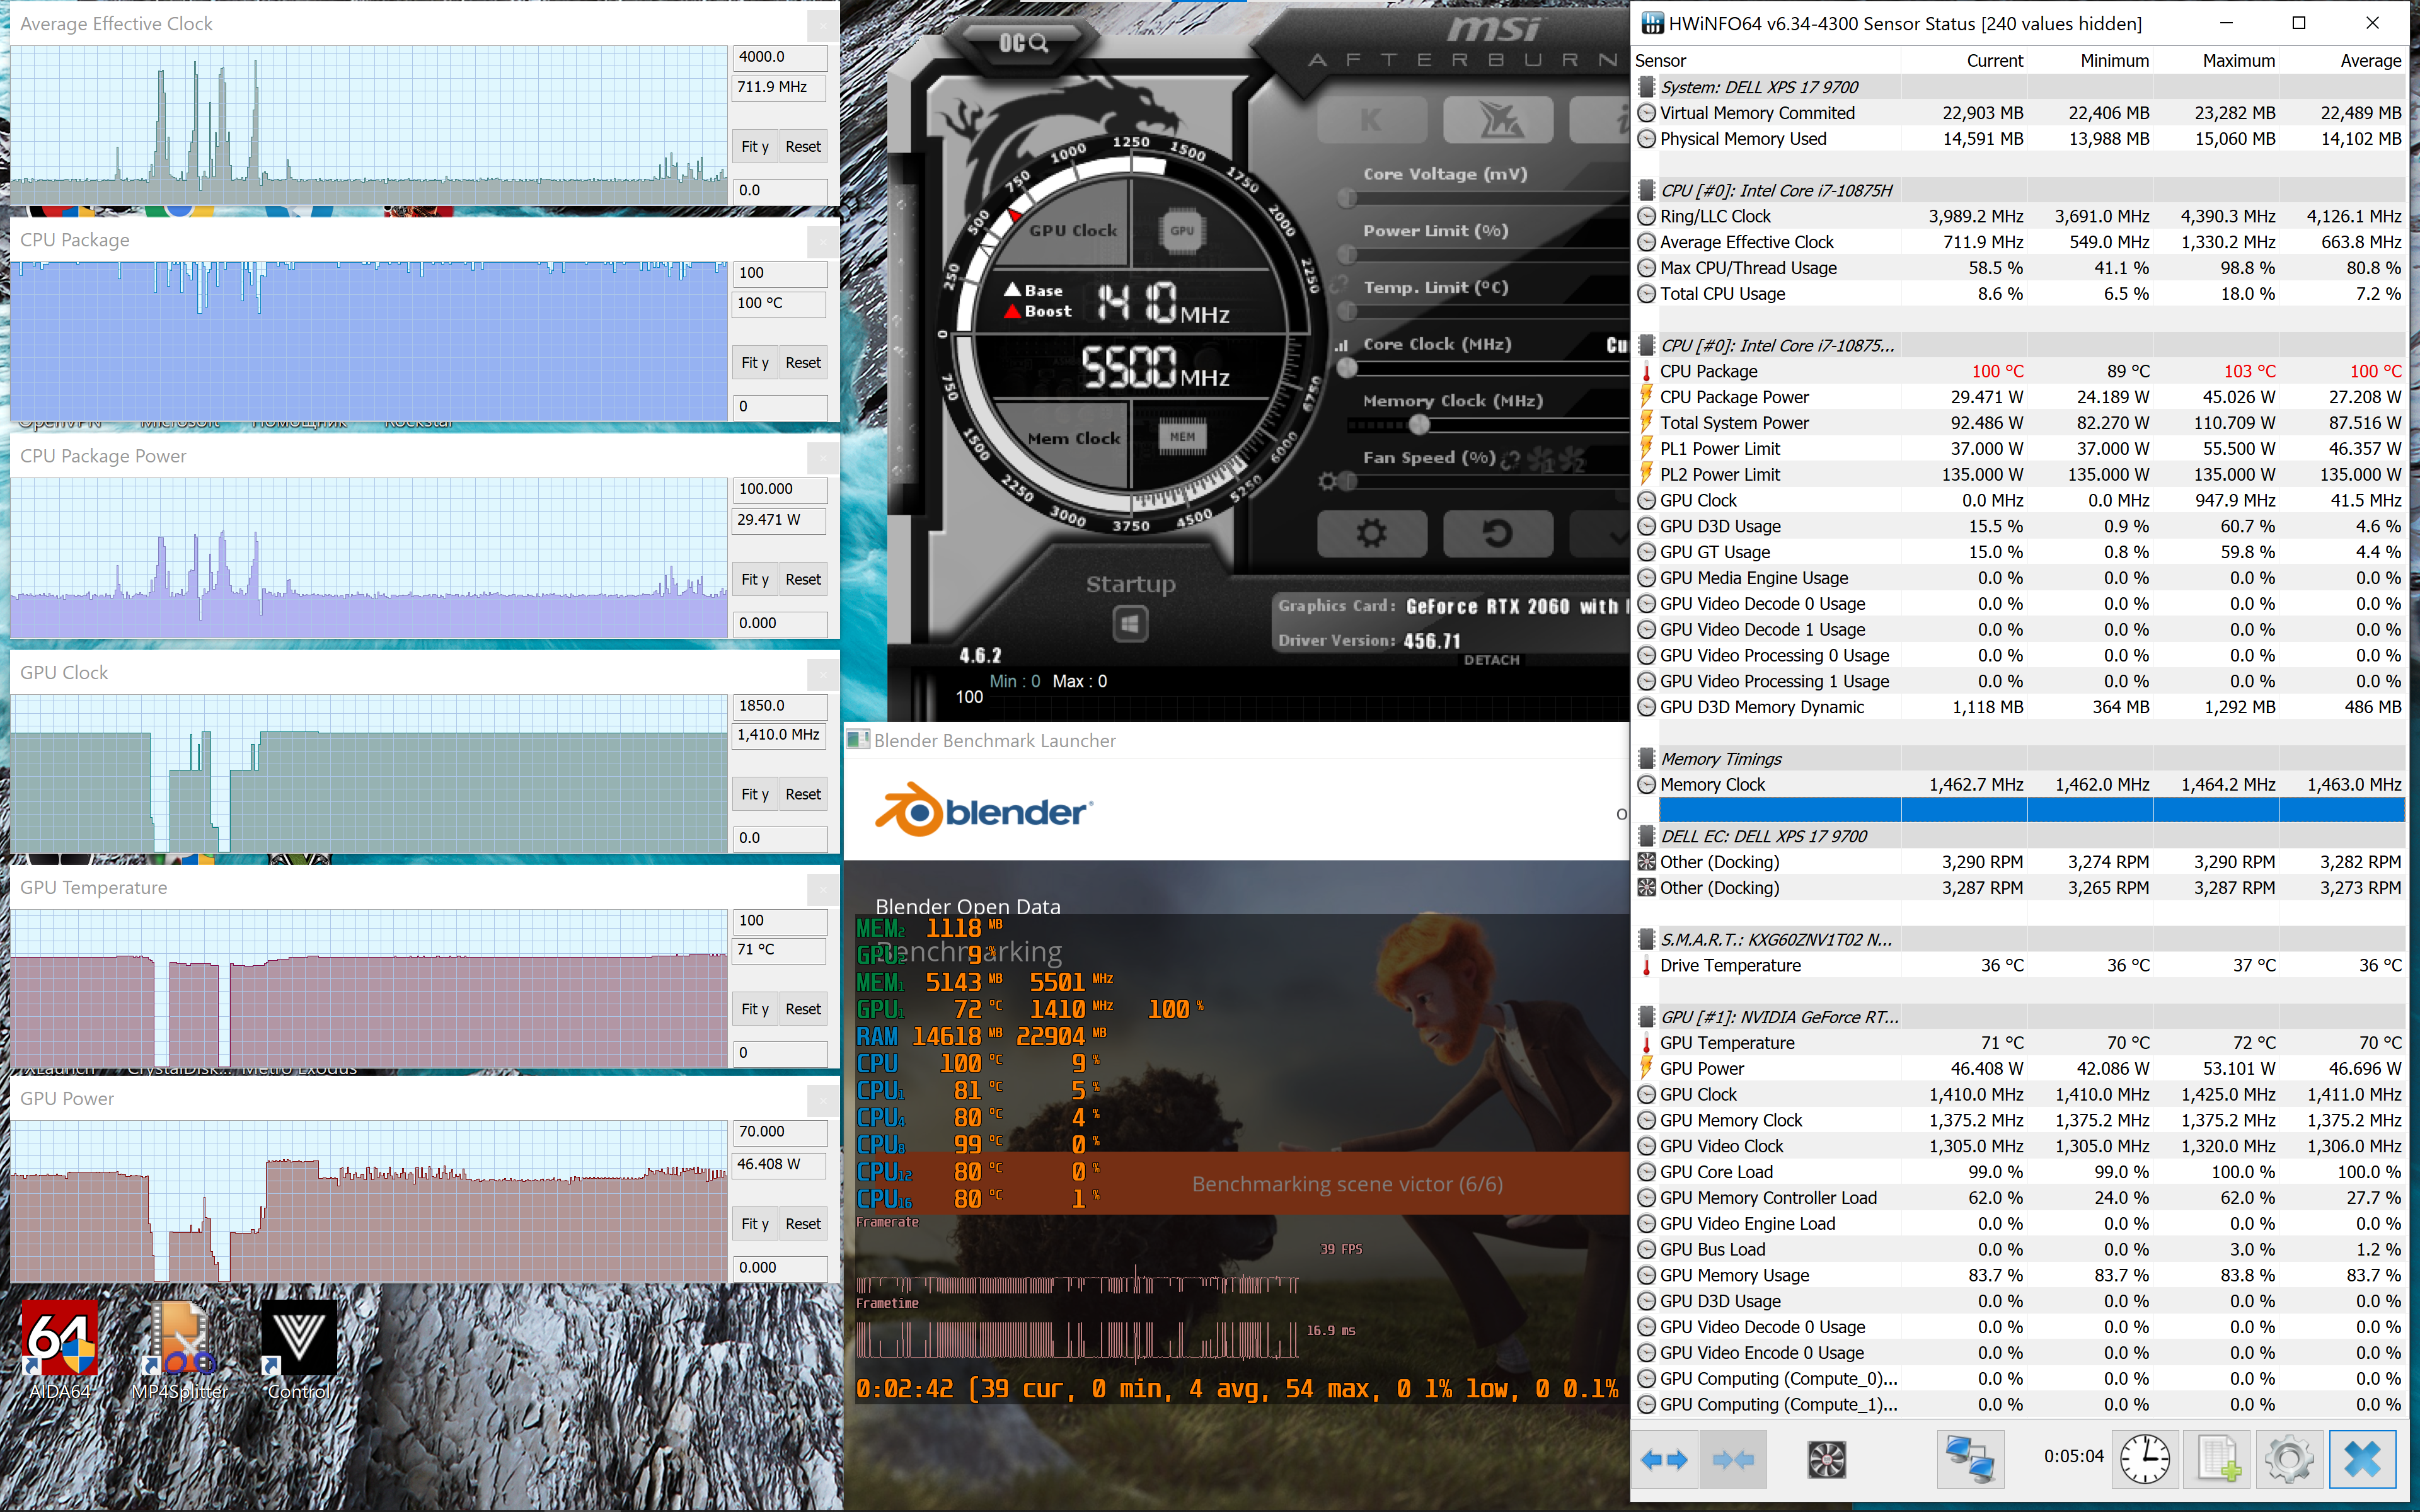The height and width of the screenshot is (1512, 2420).
Task: Click Reset in GPU Power graph
Action: pyautogui.click(x=803, y=1224)
